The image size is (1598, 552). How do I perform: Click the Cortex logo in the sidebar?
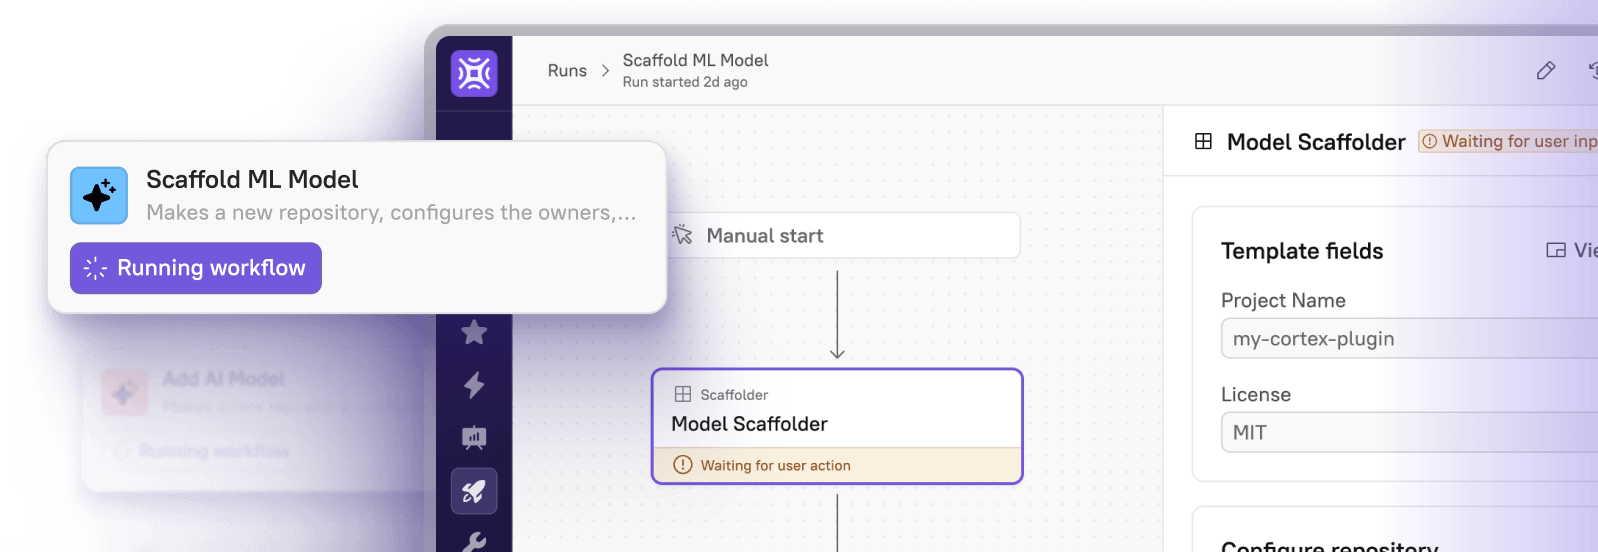pyautogui.click(x=474, y=73)
